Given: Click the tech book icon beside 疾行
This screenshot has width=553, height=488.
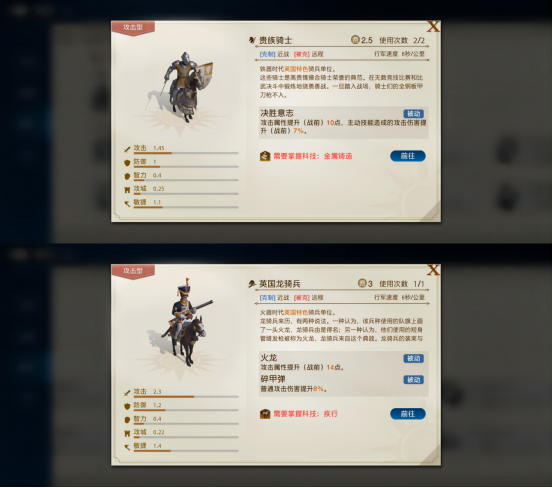Looking at the screenshot, I should click(265, 414).
